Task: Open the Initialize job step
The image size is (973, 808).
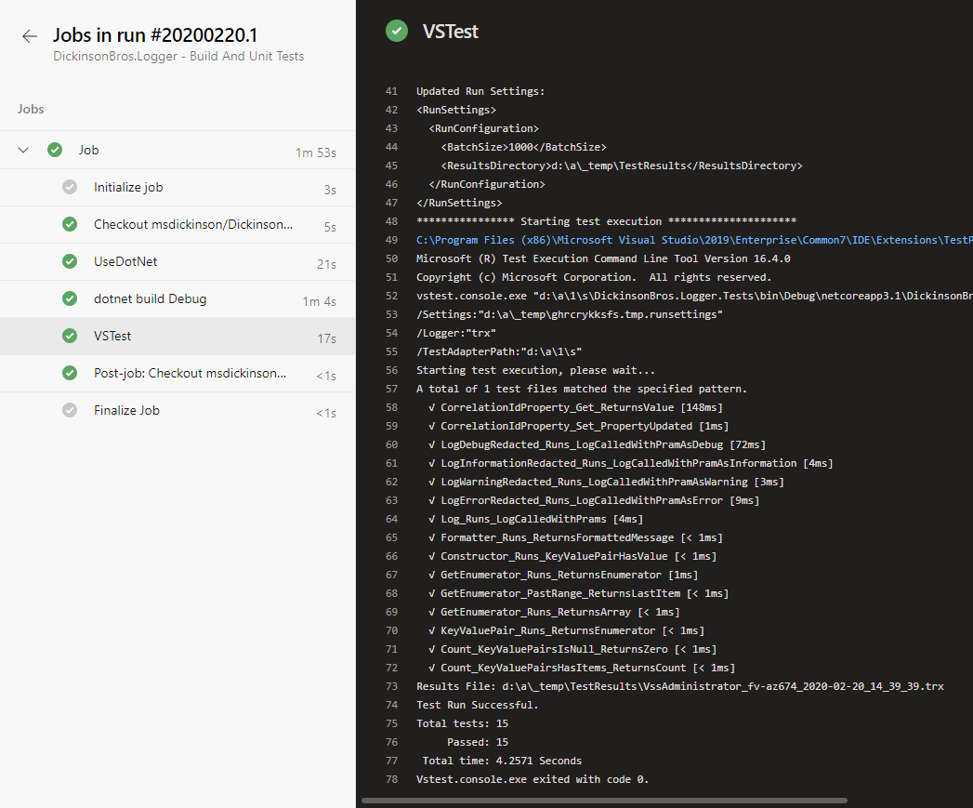Action: pos(177,187)
